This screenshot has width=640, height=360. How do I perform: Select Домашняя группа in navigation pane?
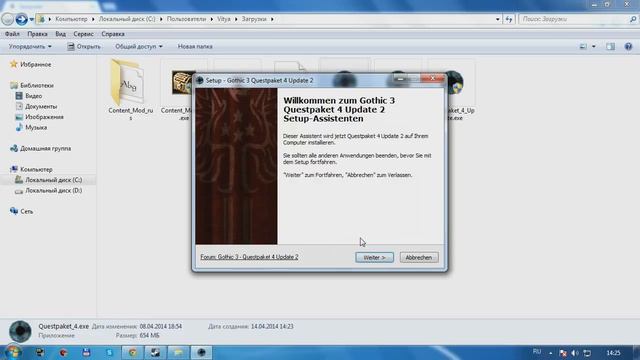(45, 149)
